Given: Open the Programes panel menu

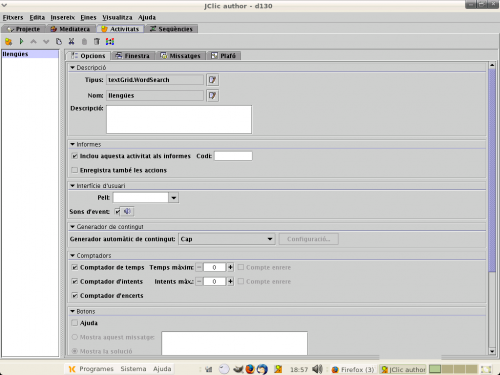Looking at the screenshot, I should click(x=96, y=369).
